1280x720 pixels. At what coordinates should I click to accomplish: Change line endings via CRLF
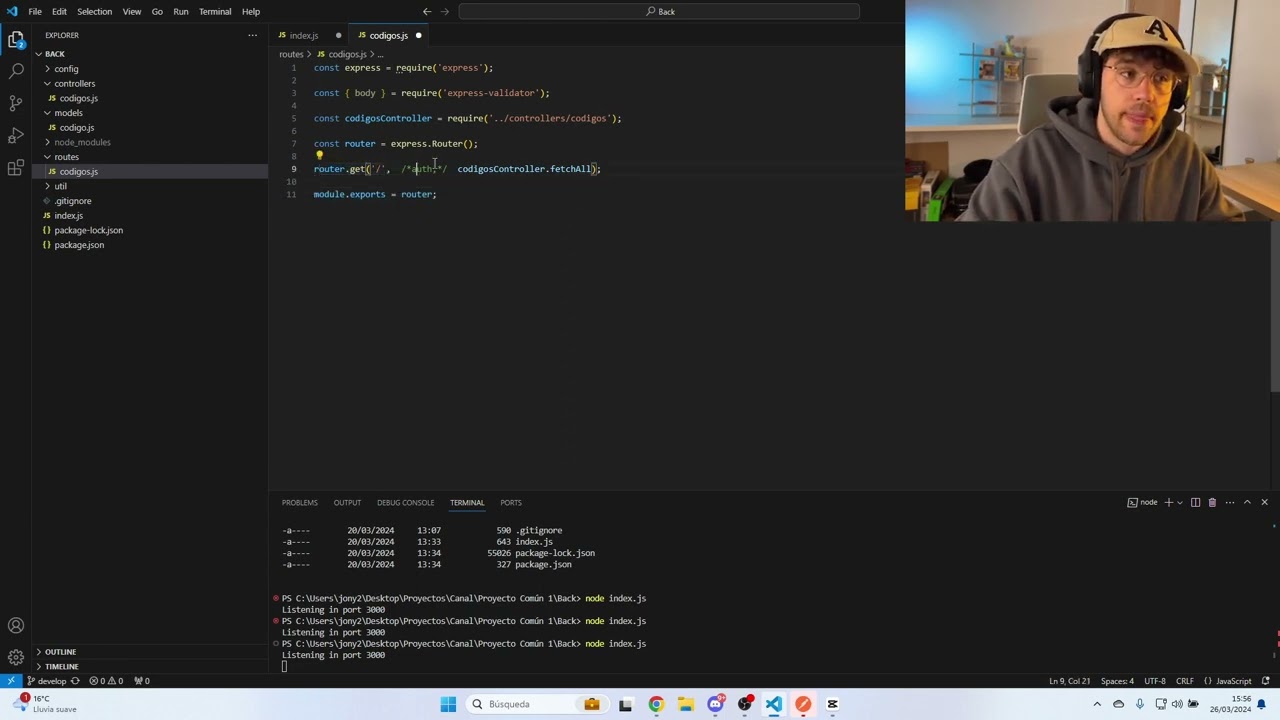(1185, 681)
